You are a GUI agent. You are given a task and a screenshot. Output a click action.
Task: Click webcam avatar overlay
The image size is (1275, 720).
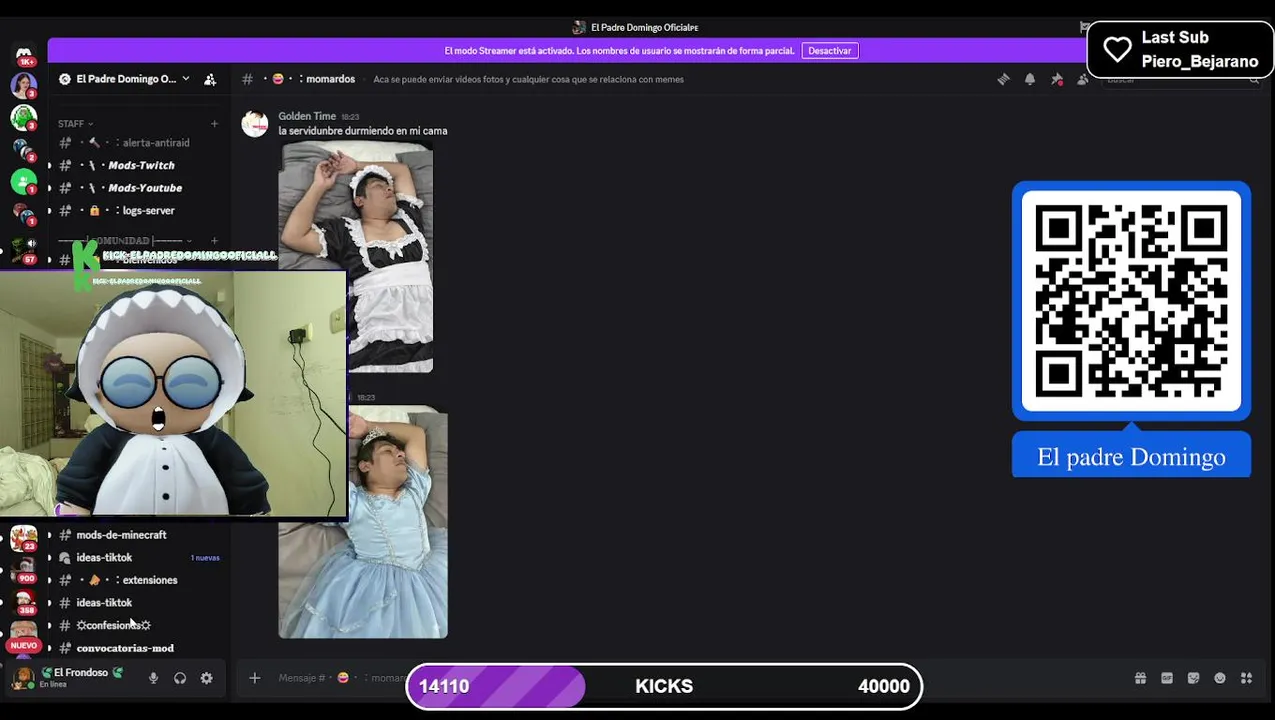(173, 394)
